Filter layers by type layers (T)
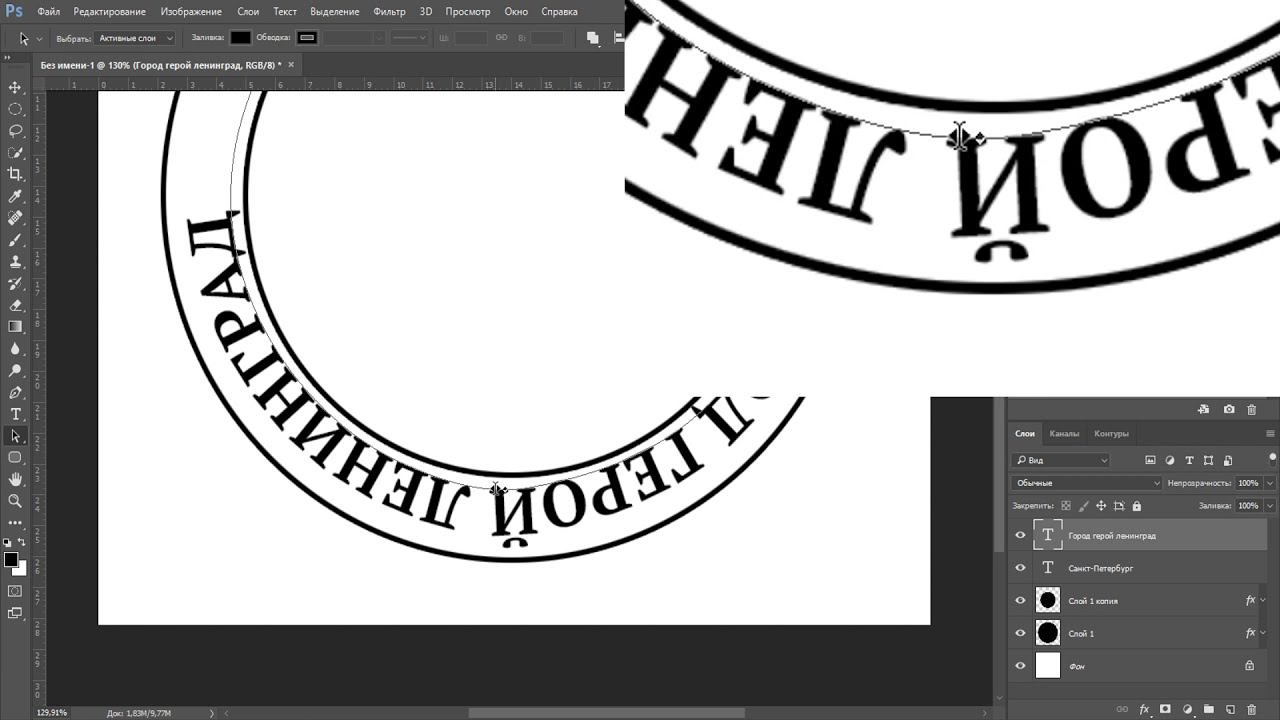This screenshot has width=1280, height=720. click(1189, 460)
